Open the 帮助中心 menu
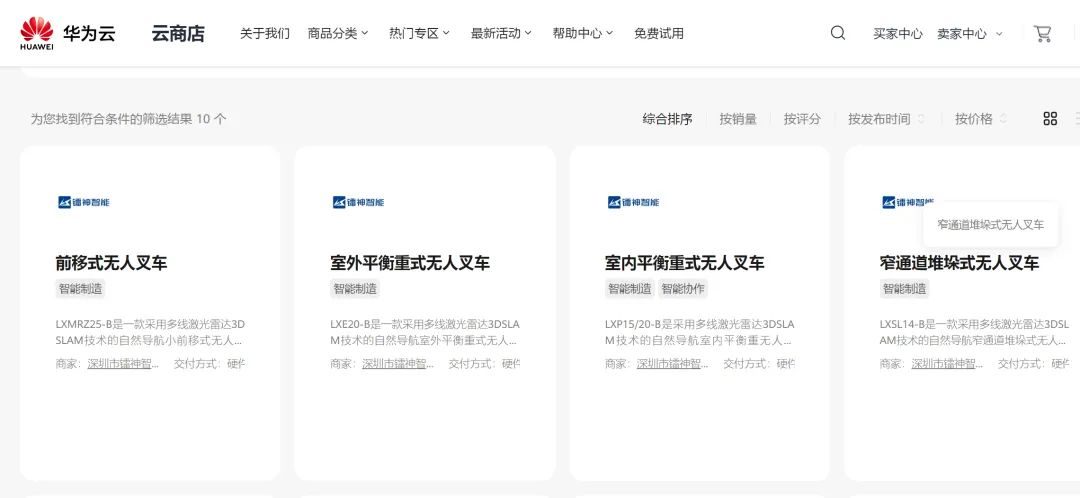This screenshot has height=498, width=1080. point(583,33)
